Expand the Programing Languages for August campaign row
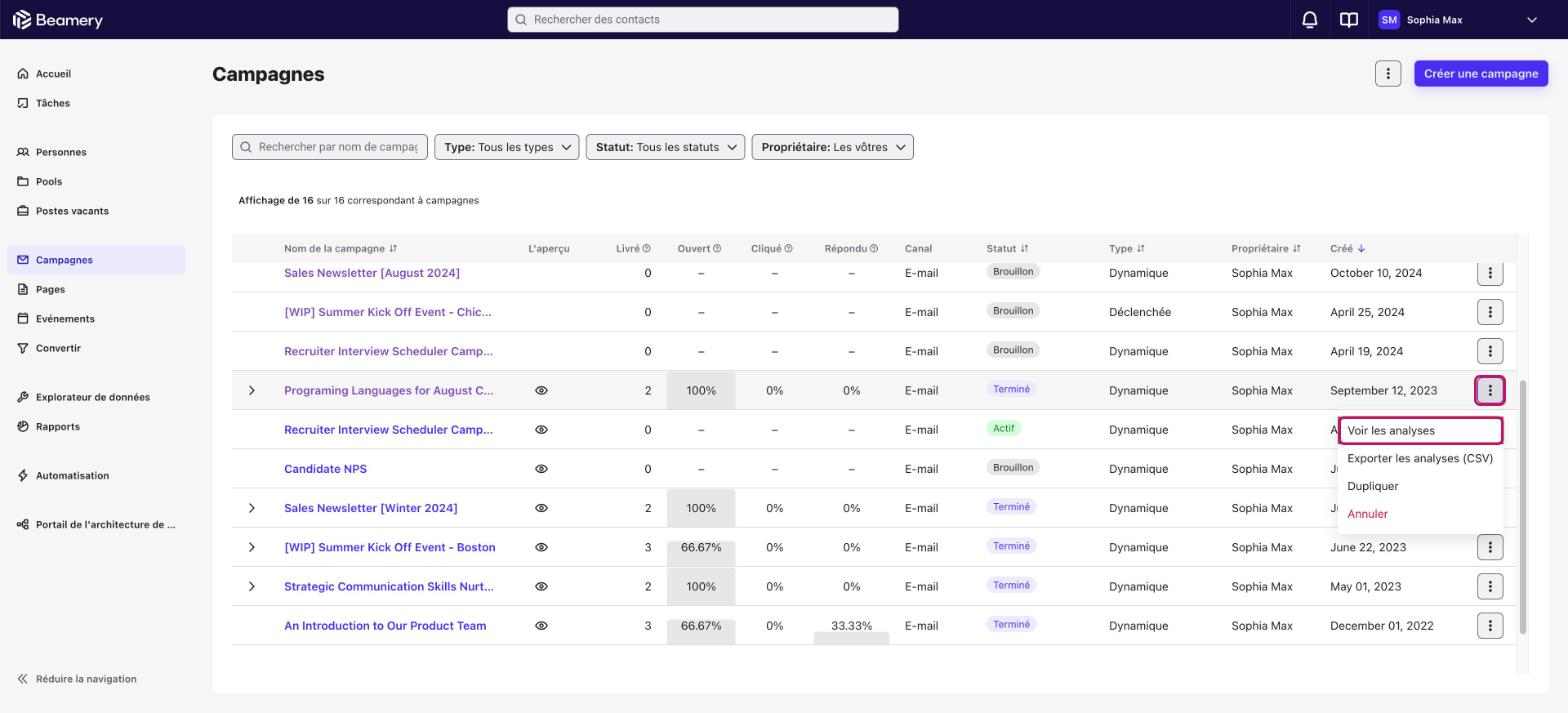Image resolution: width=1568 pixels, height=713 pixels. point(251,391)
